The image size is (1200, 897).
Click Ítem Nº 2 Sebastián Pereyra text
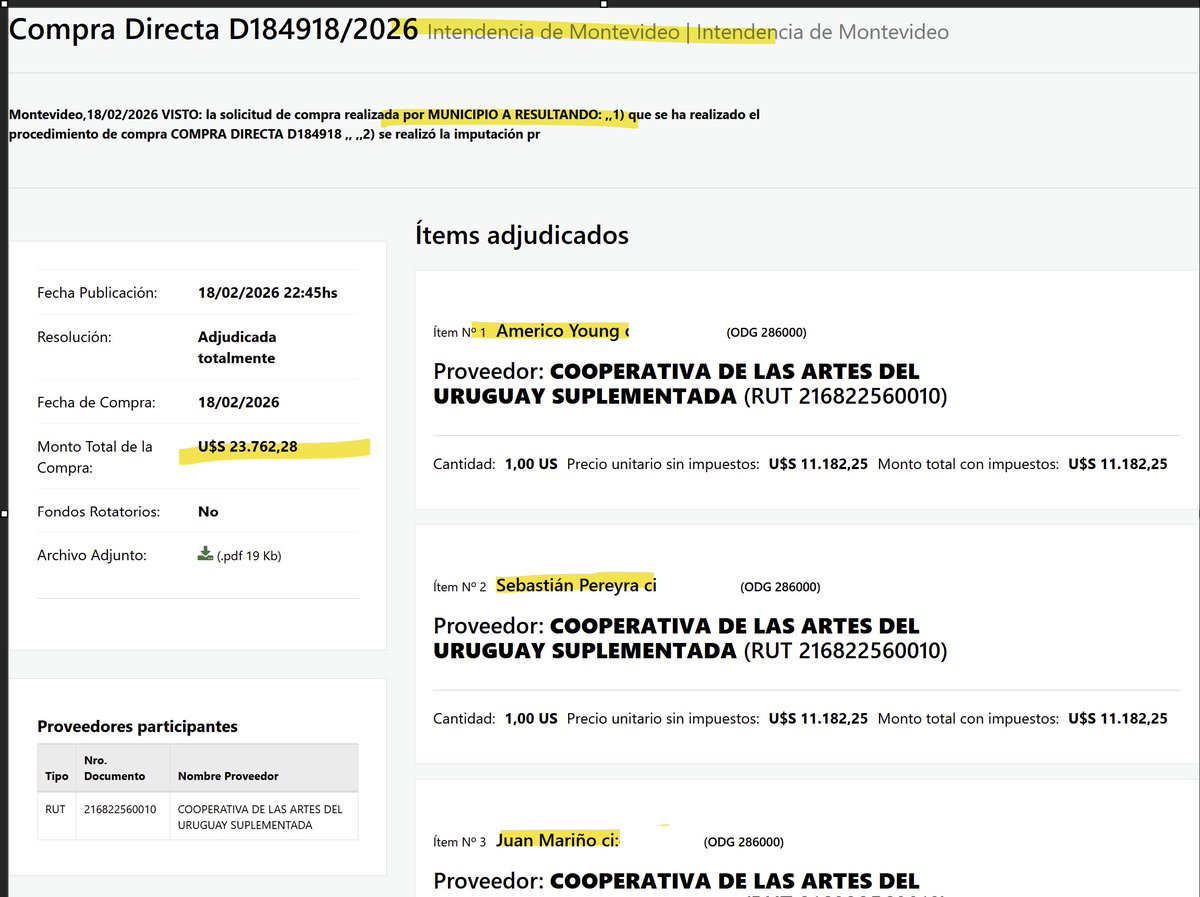tap(545, 585)
